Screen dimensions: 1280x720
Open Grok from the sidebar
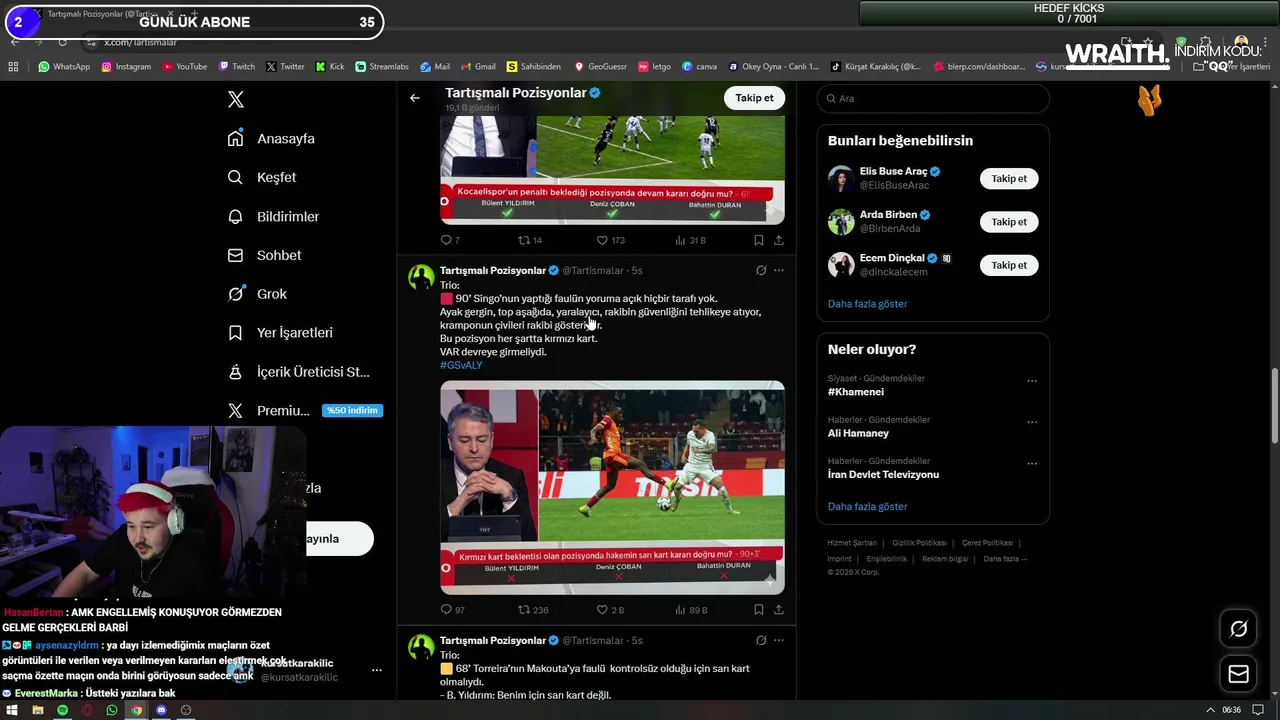pos(257,294)
